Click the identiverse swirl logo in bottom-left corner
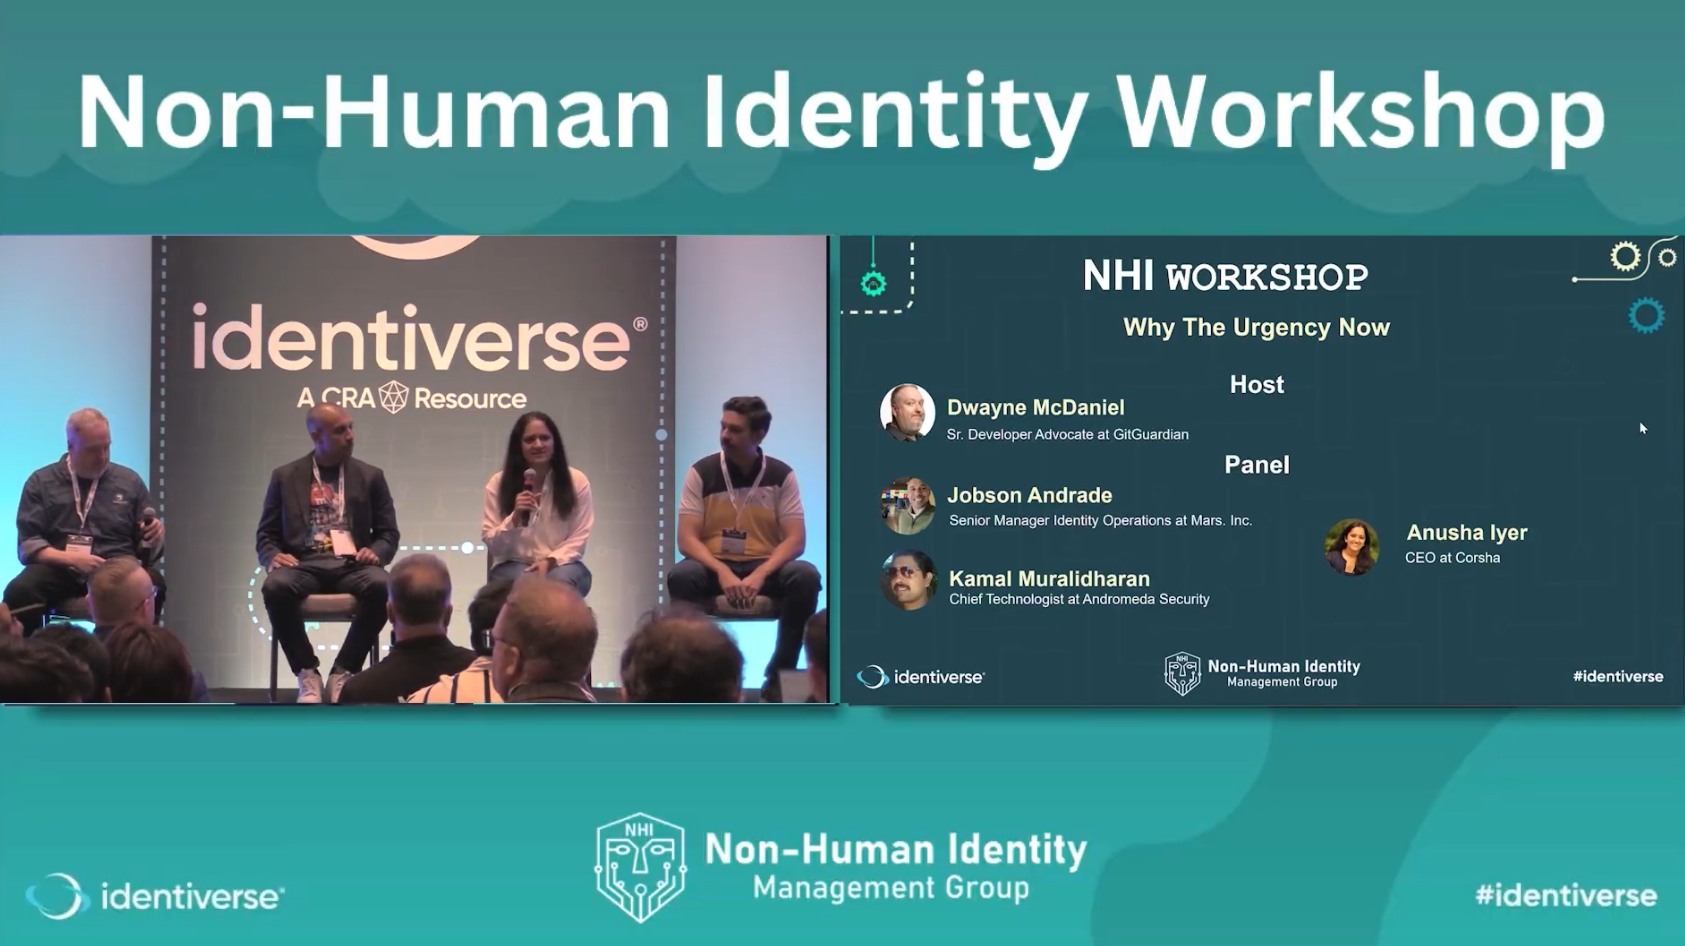This screenshot has width=1685, height=946. coord(57,895)
